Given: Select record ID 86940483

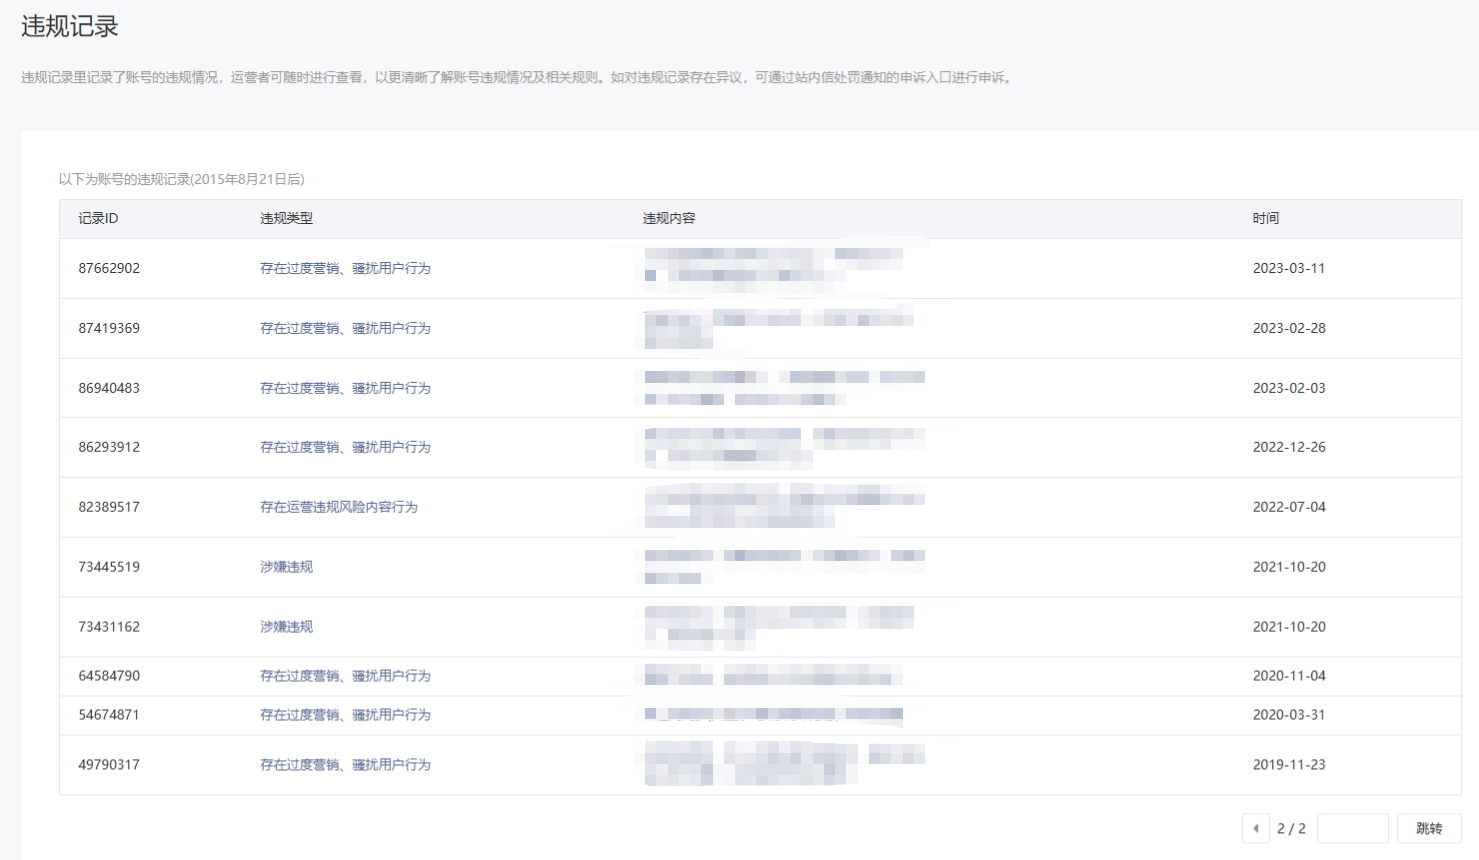Looking at the screenshot, I should coord(109,388).
